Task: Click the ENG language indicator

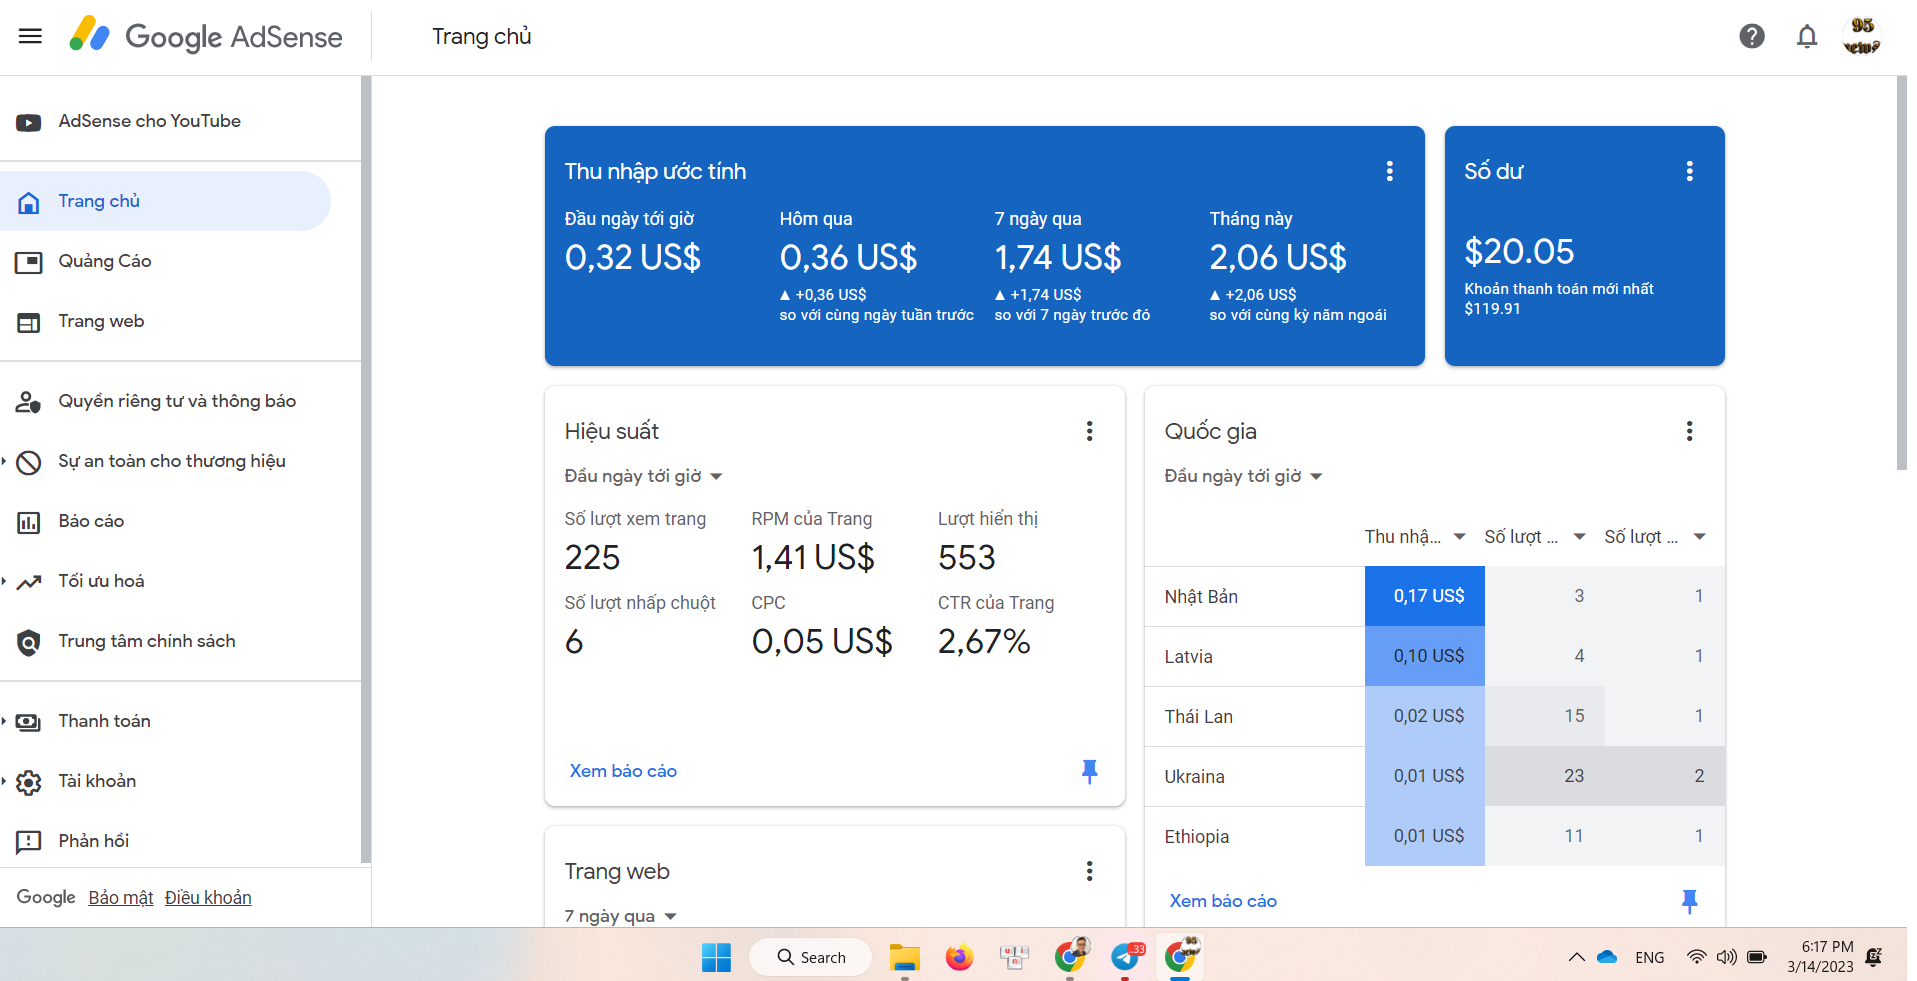Action: coord(1650,957)
